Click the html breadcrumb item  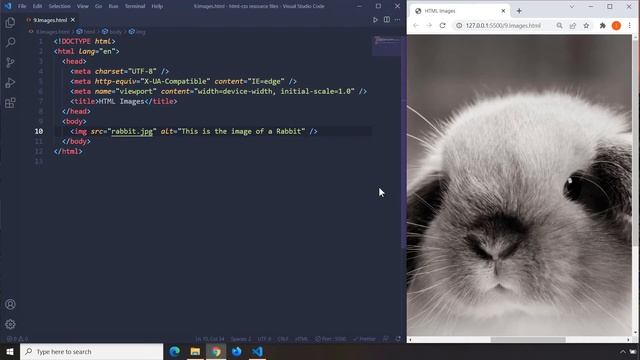click(86, 31)
